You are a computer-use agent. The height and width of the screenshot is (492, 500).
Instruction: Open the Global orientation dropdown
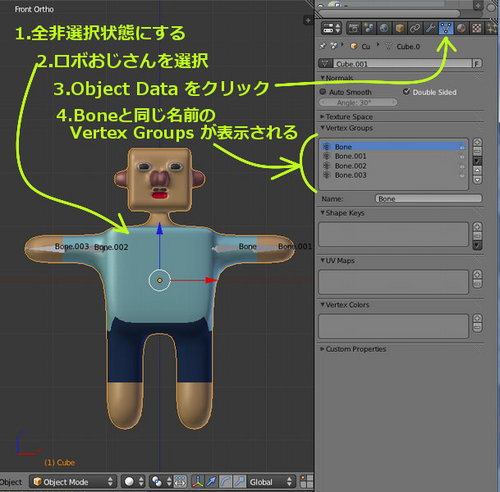271,482
